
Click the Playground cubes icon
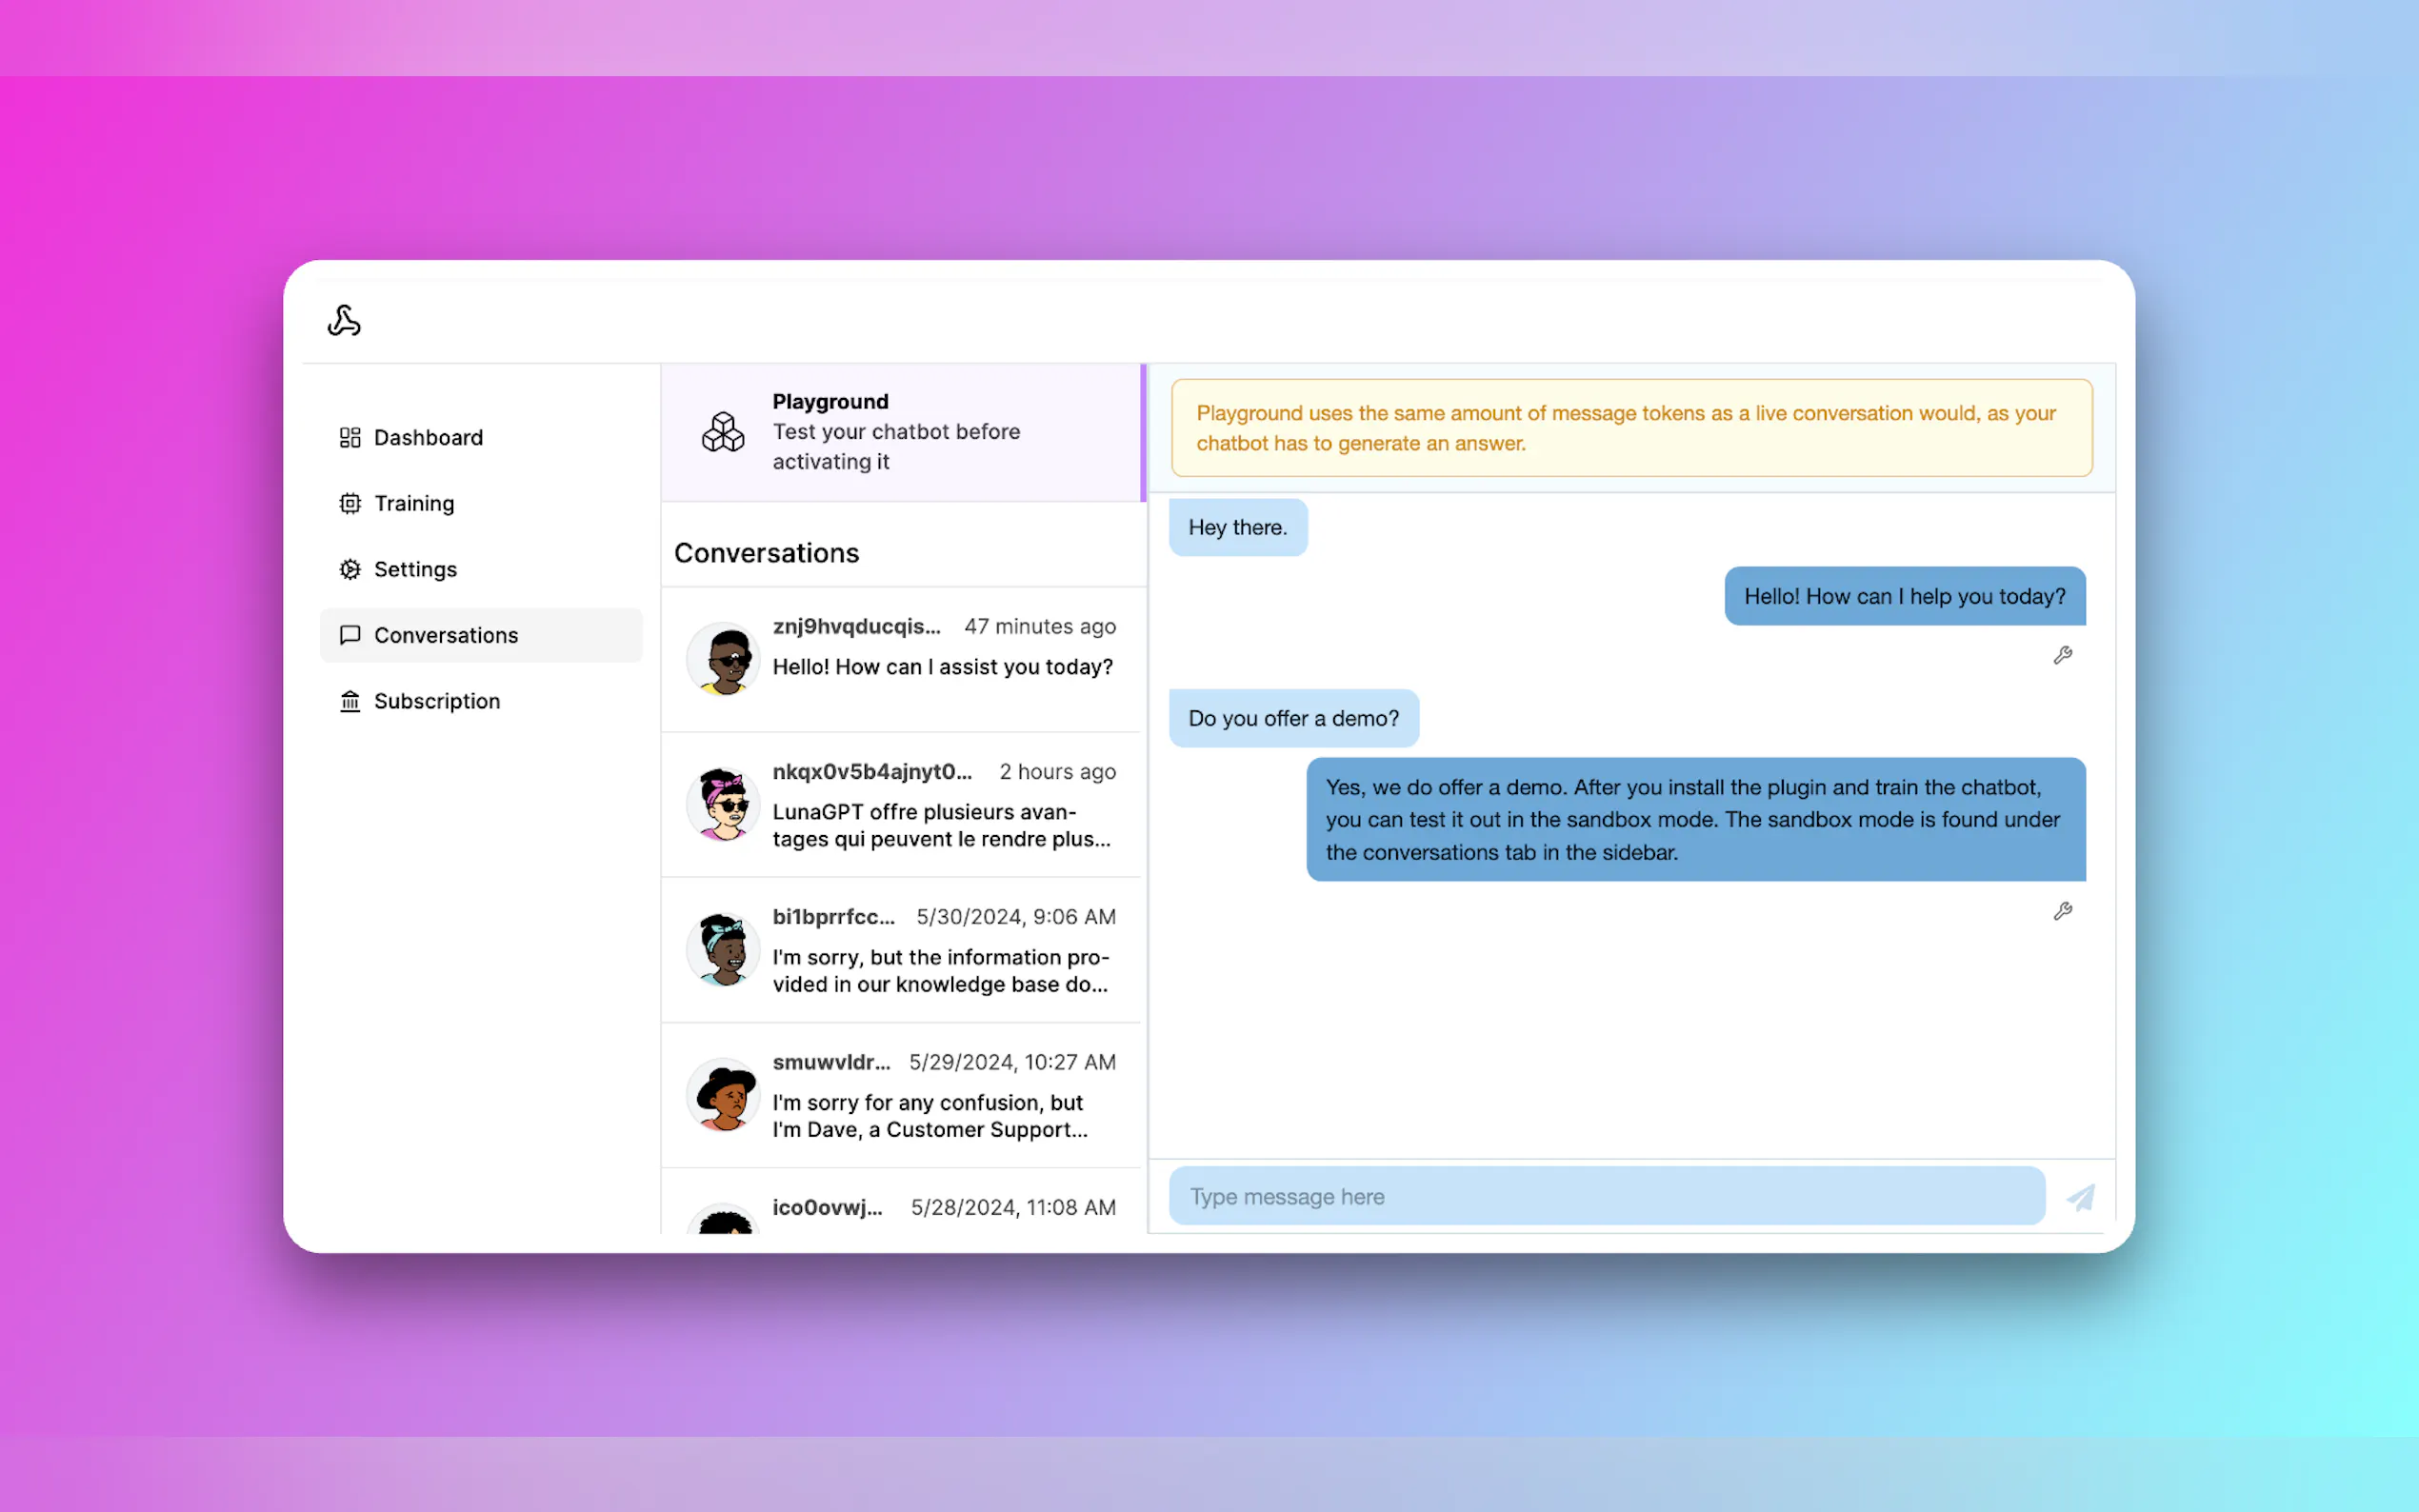(x=723, y=432)
